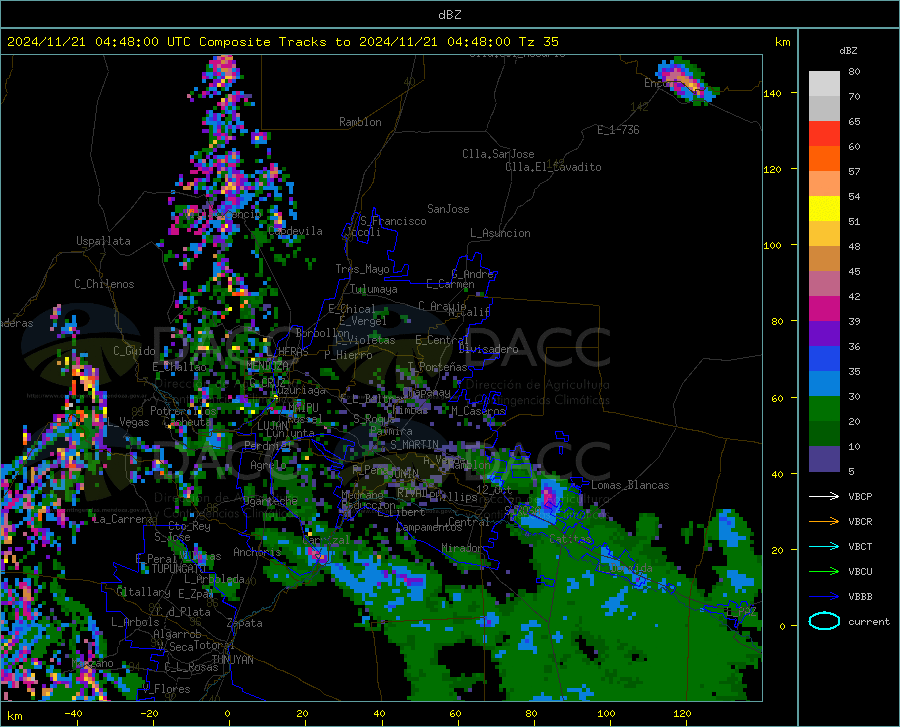Click the 'E_1-736' map label
Viewport: 900px width, 727px height.
pos(618,130)
